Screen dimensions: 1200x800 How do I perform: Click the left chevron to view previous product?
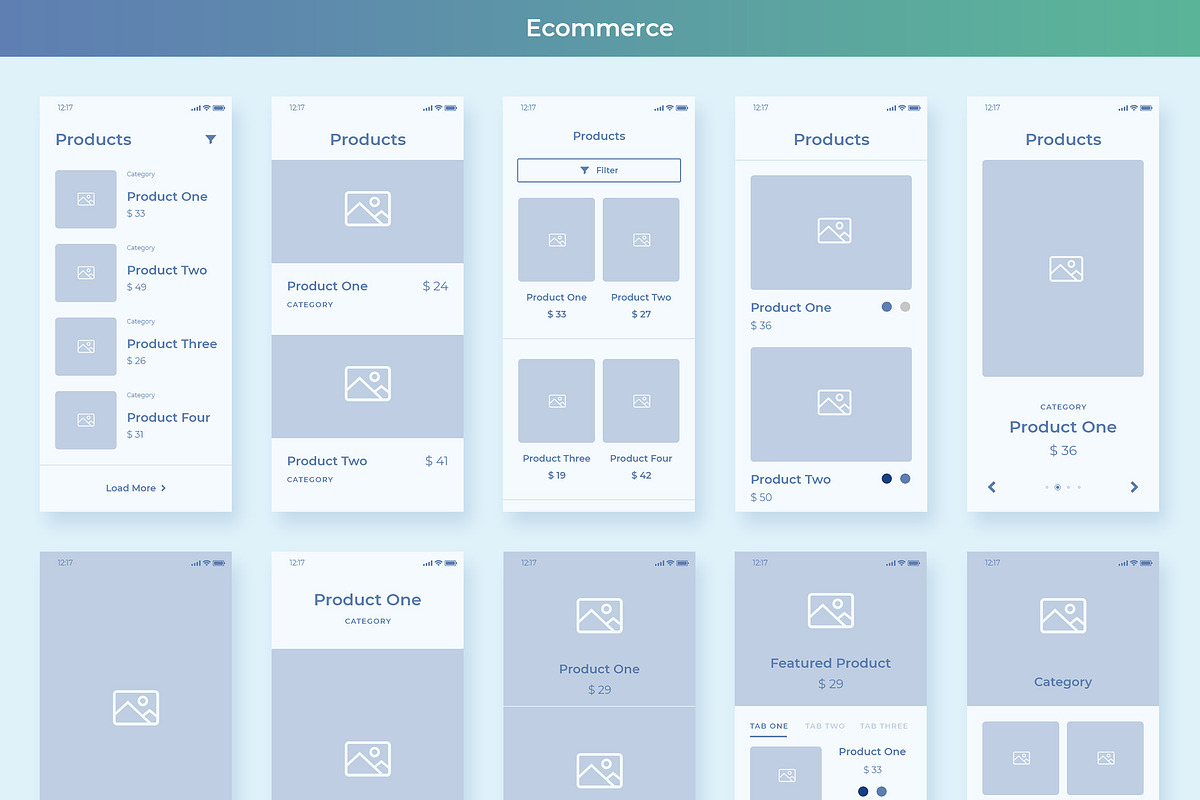click(991, 487)
